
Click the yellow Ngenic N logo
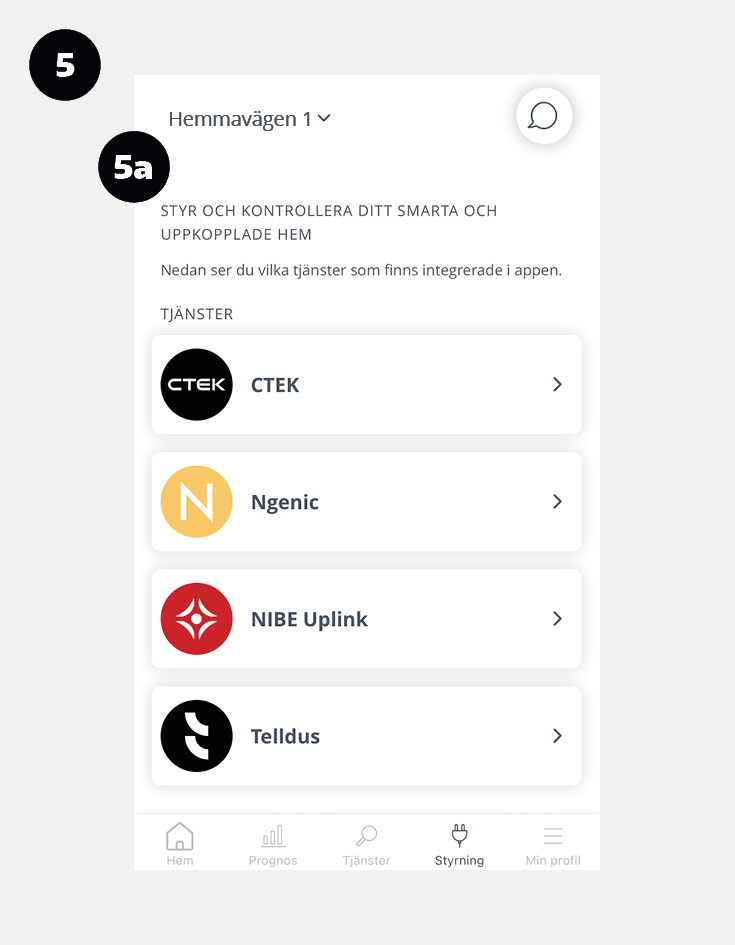(x=196, y=501)
